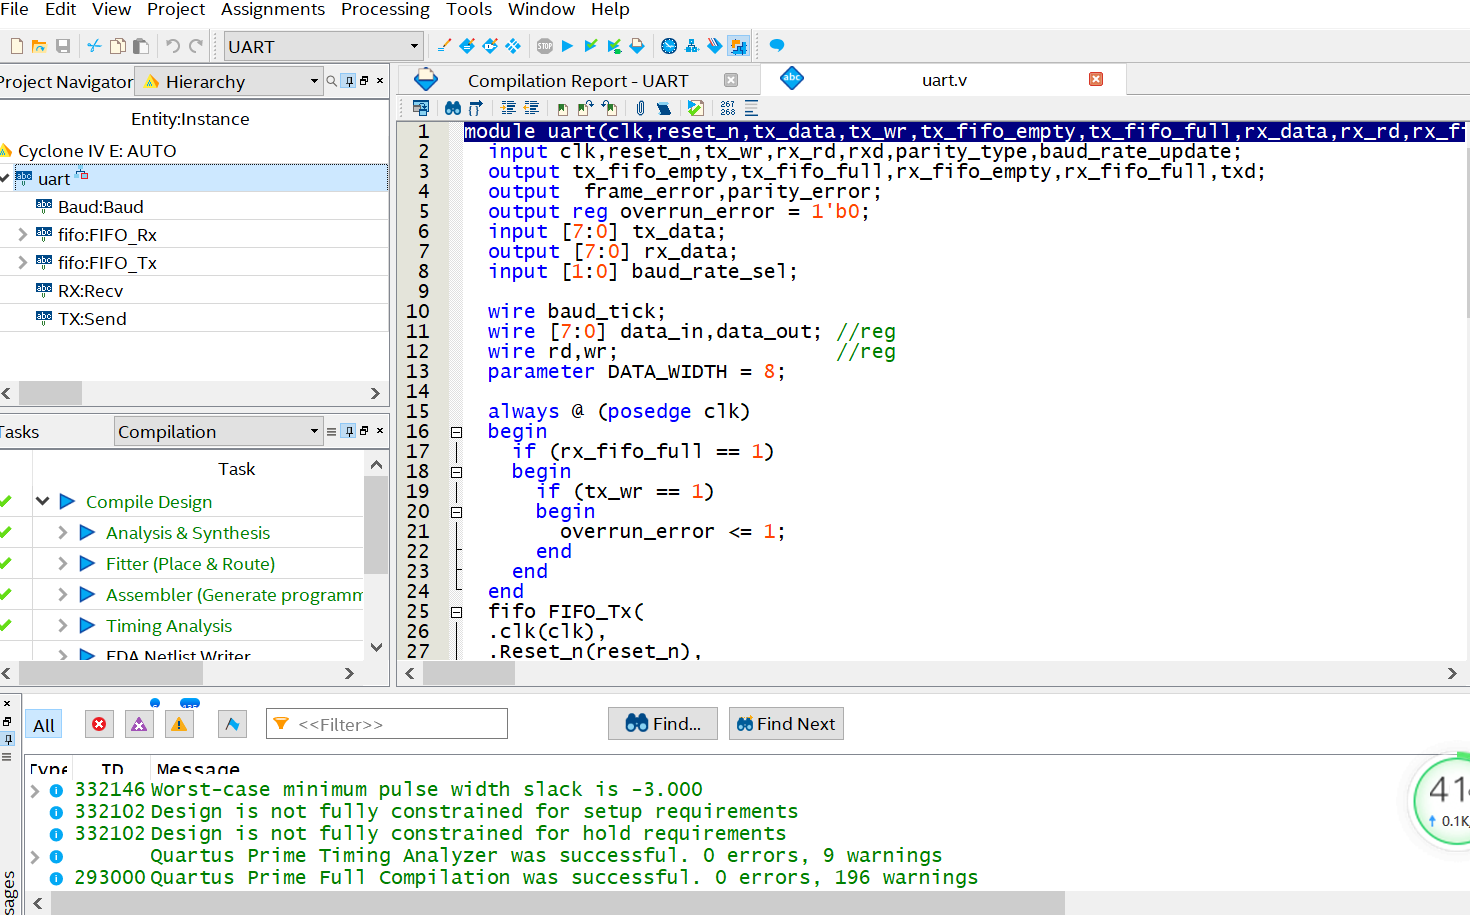Viewport: 1470px width, 915px height.
Task: Expand the Fitter (Place & Route) task
Action: coord(62,564)
